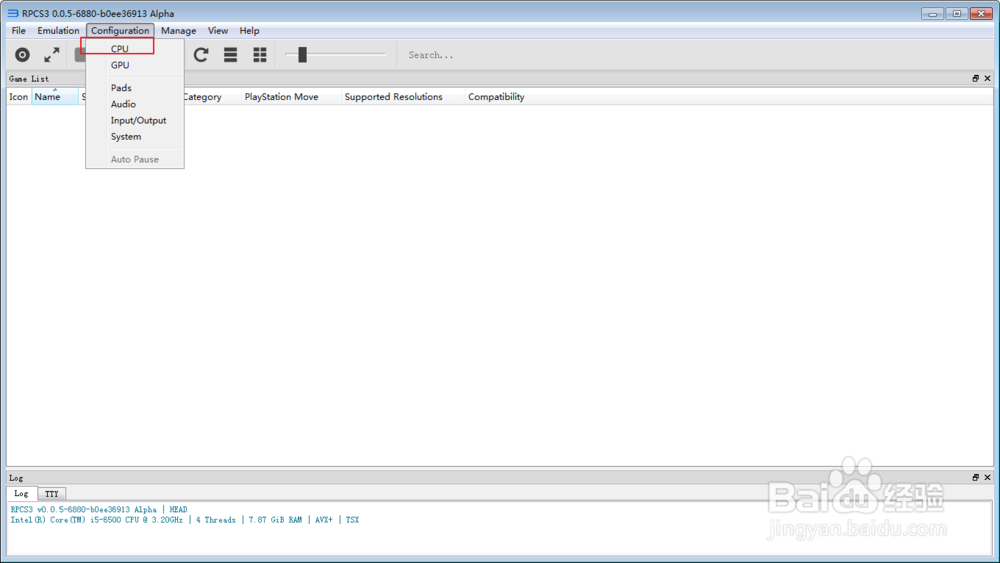
Task: Switch game list to grid view
Action: [x=260, y=55]
